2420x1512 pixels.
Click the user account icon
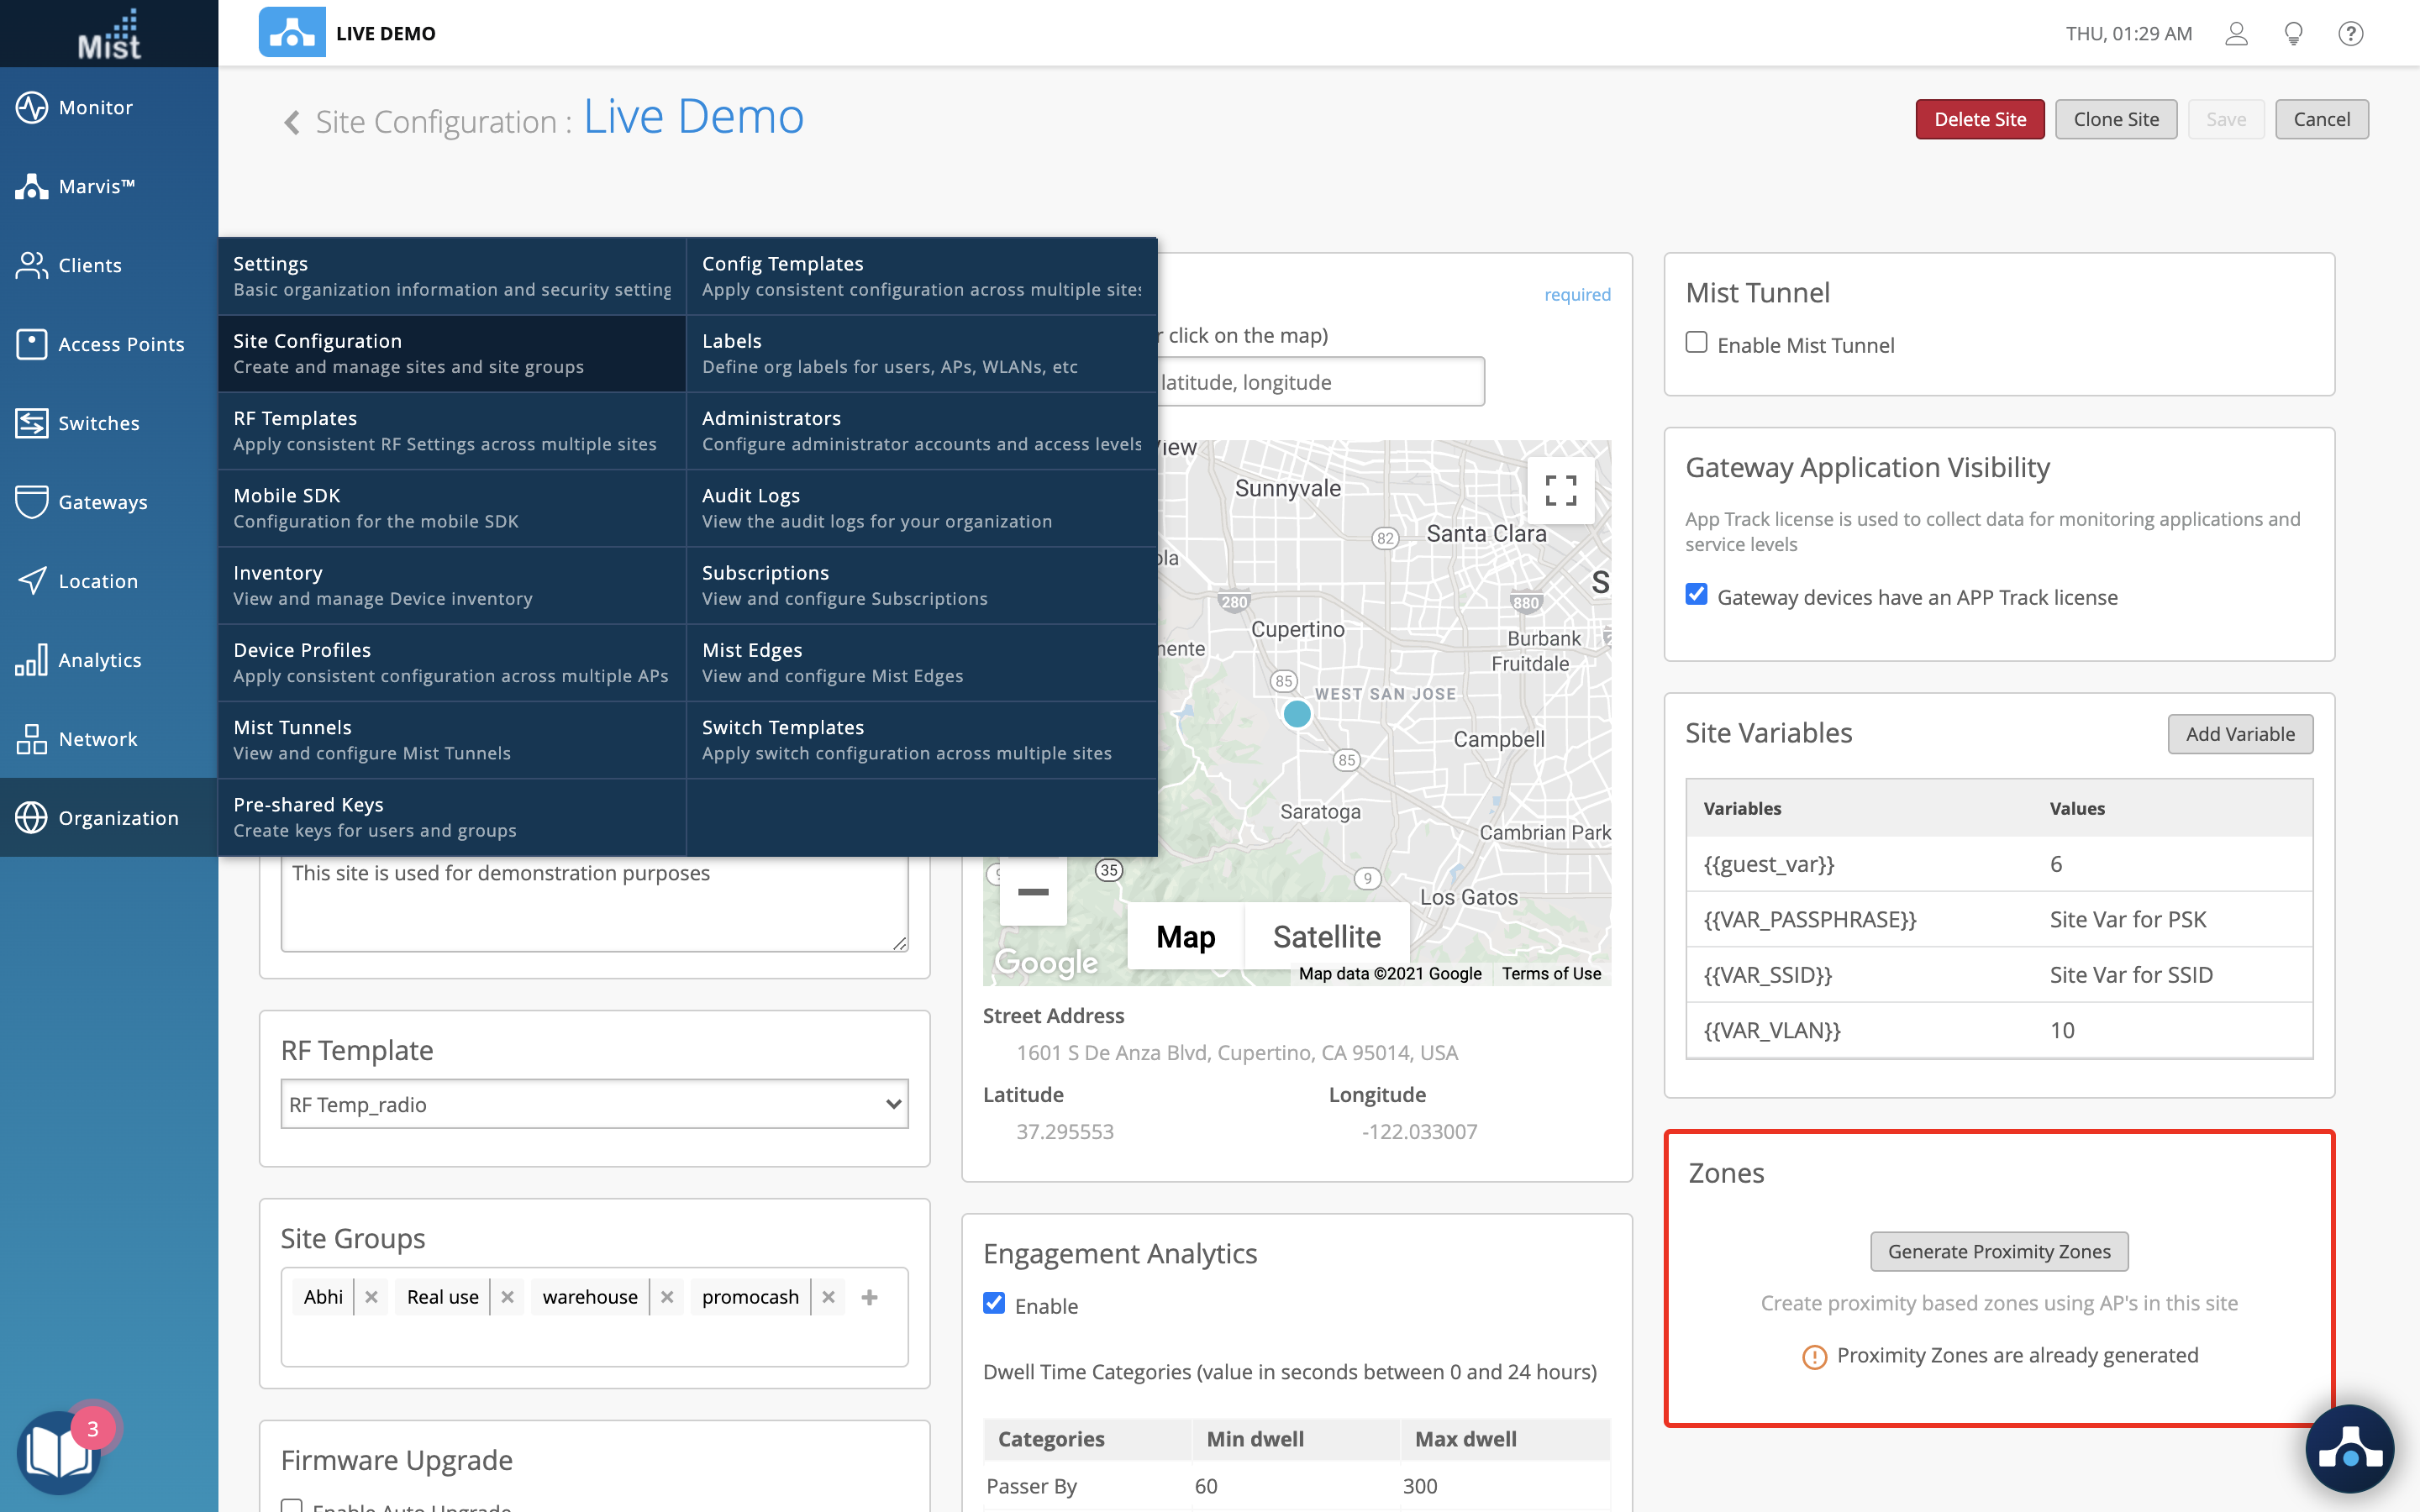(2236, 34)
